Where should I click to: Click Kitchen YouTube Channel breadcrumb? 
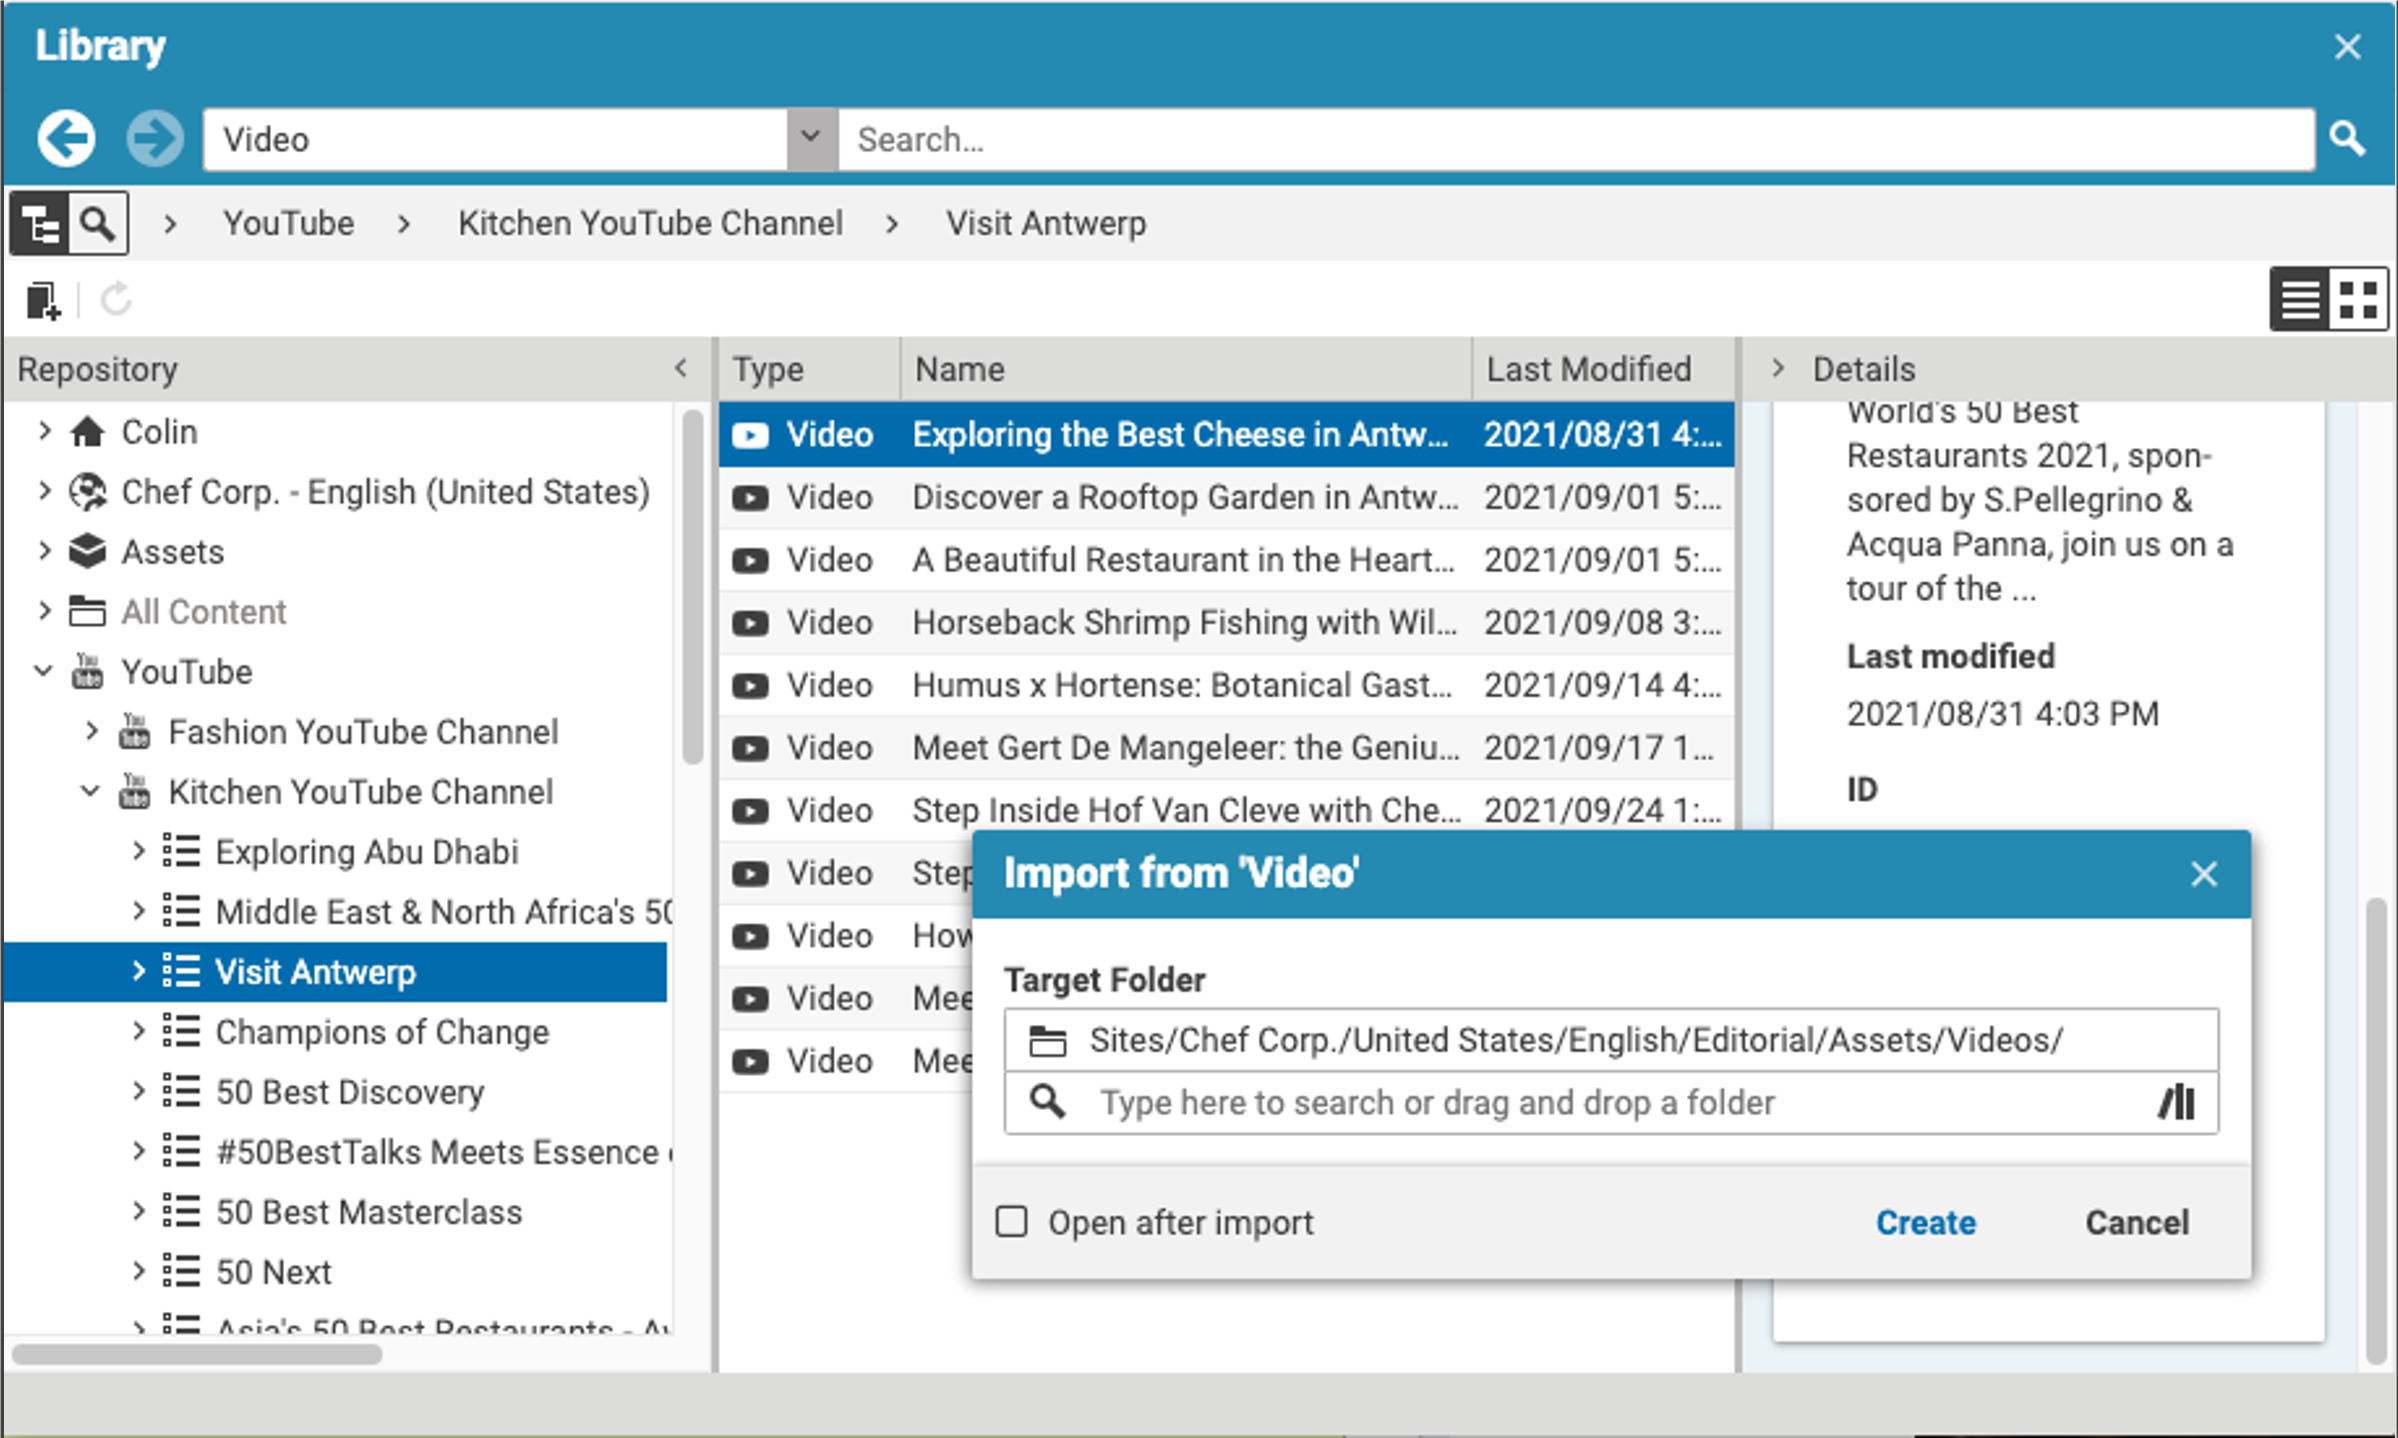650,223
